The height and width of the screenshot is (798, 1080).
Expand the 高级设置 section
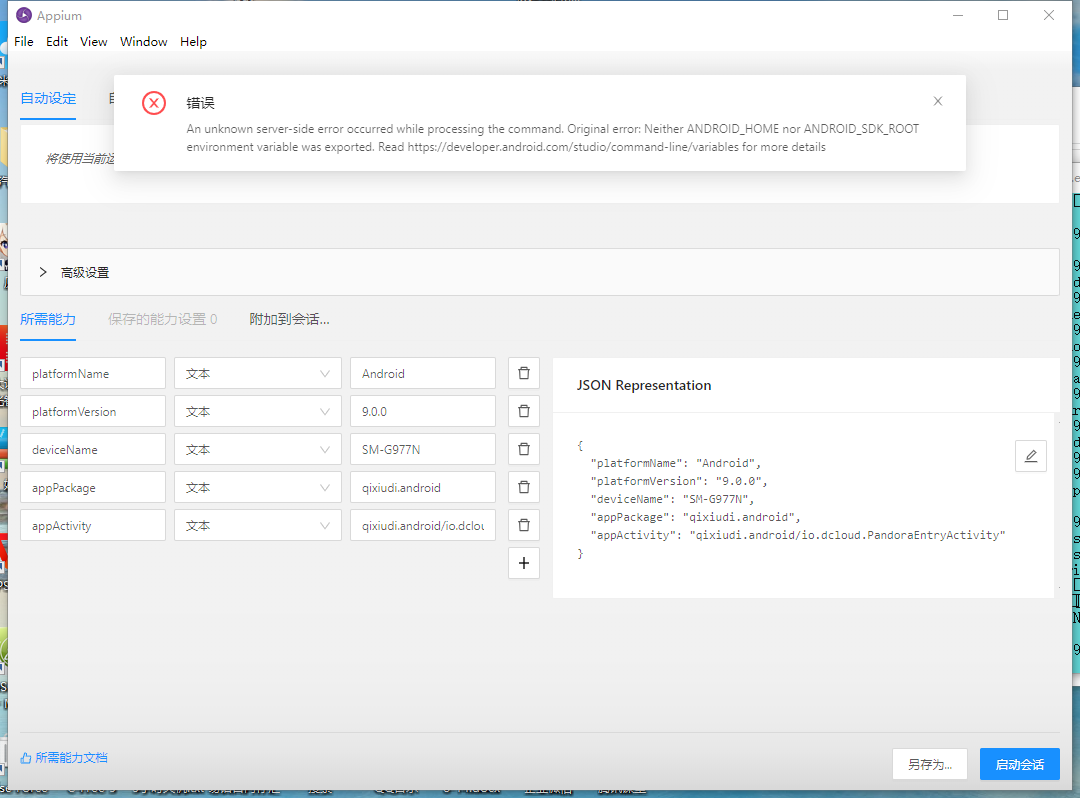(539, 272)
